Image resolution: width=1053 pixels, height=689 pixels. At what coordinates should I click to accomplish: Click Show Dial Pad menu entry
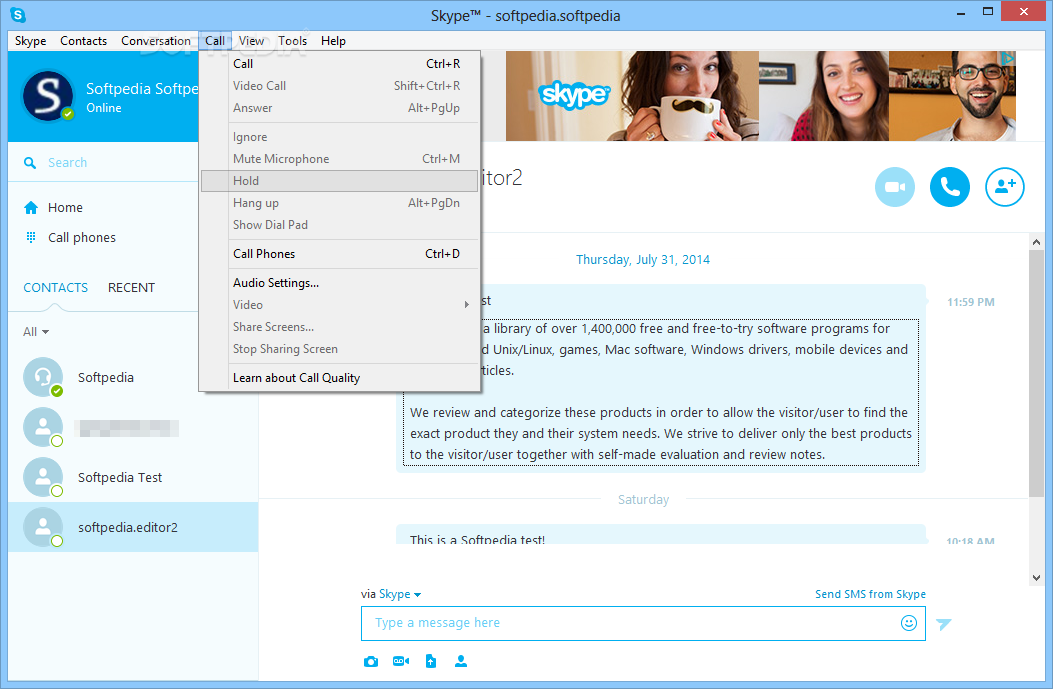tap(340, 225)
